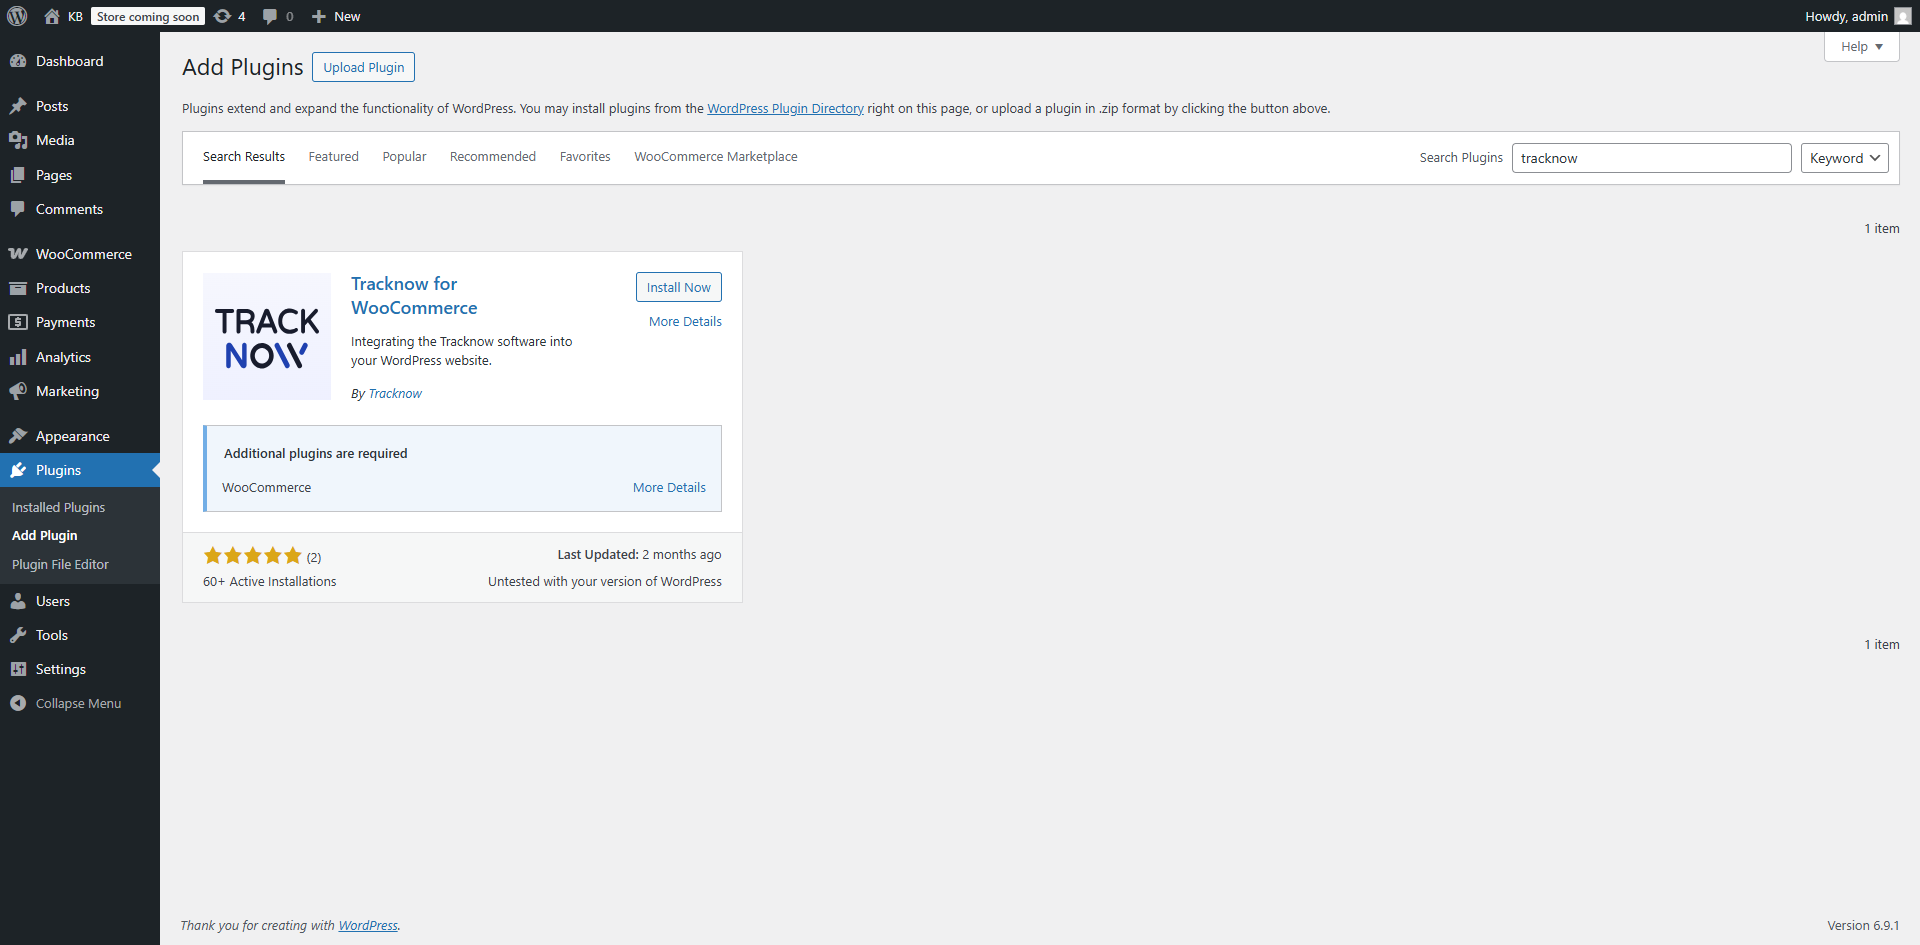Open the WordPress Plugin Directory link
The image size is (1920, 945).
point(785,109)
